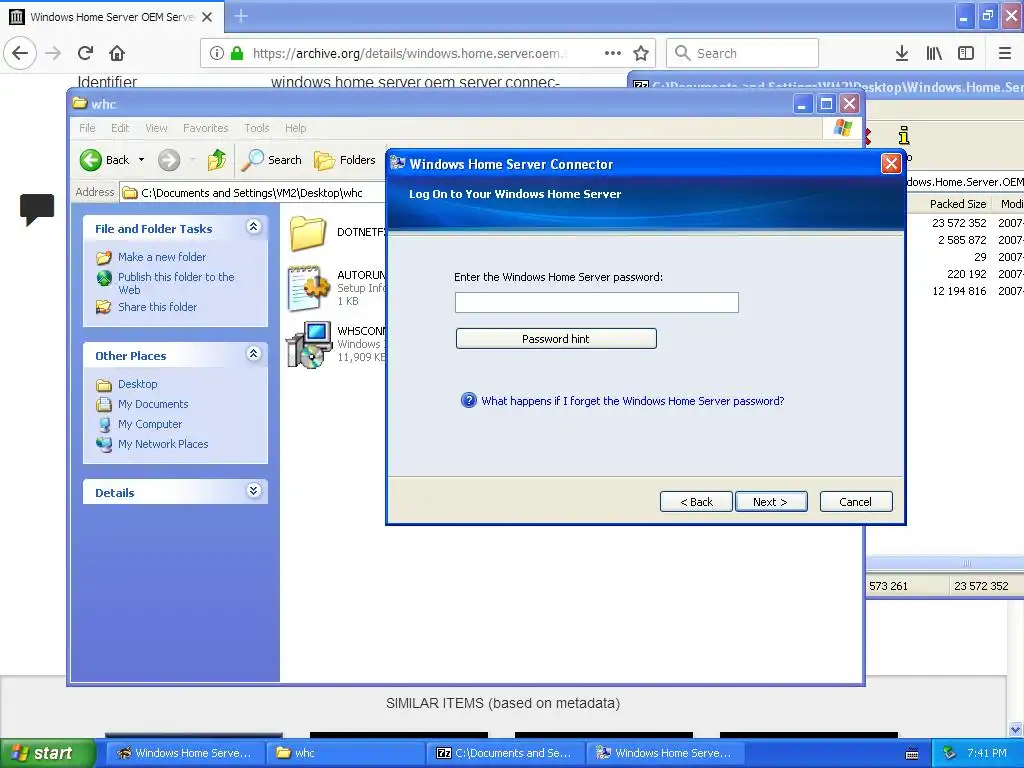The image size is (1024, 768).
Task: Switch to 7-Zip Documents taskbar button
Action: pyautogui.click(x=505, y=753)
